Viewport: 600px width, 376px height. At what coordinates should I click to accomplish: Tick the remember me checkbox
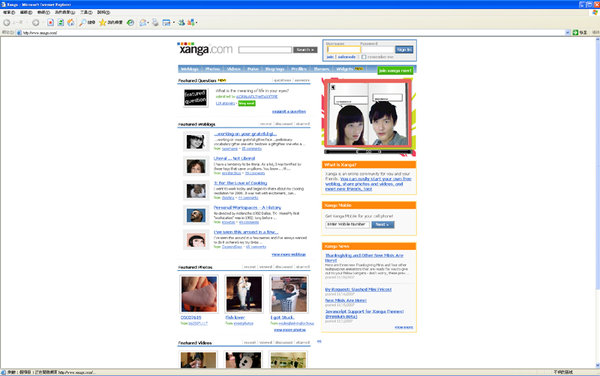click(x=364, y=57)
